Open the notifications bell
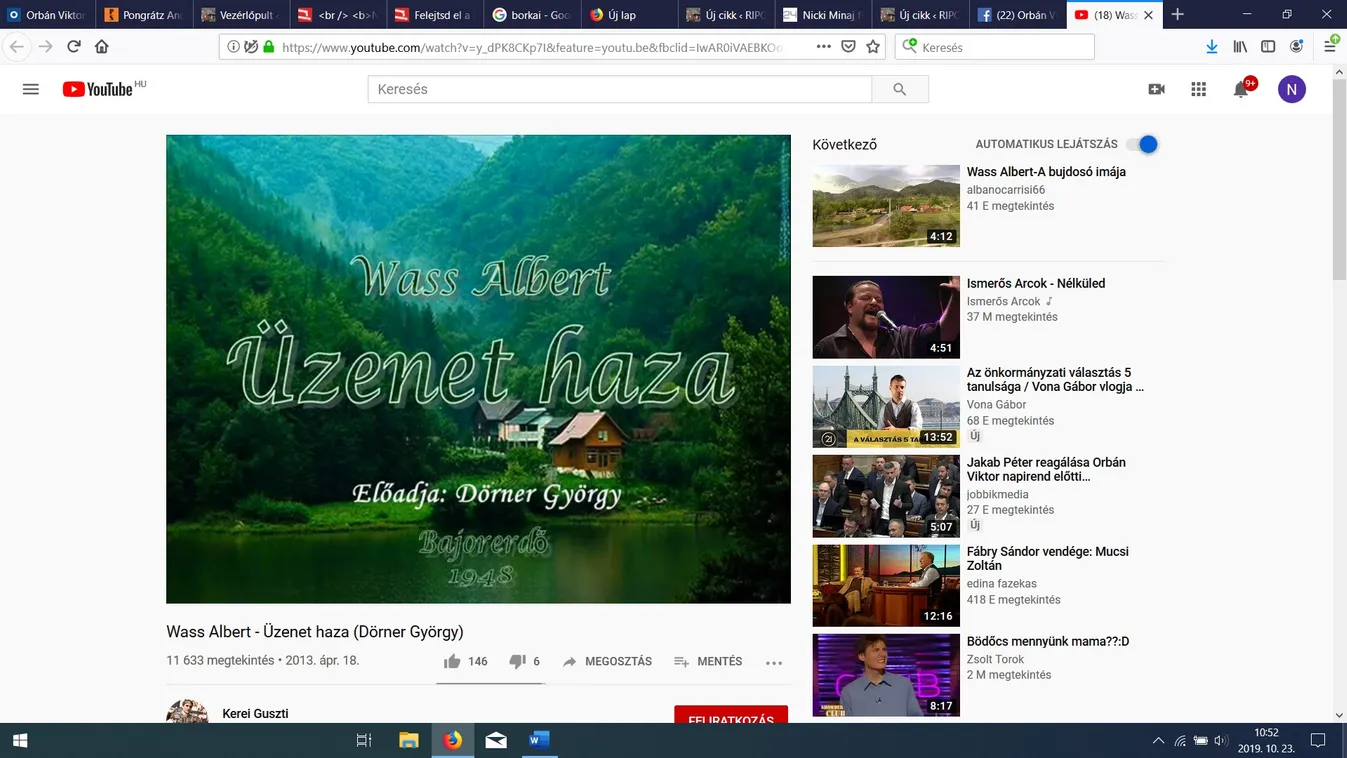Viewport: 1347px width, 758px height. click(x=1241, y=89)
